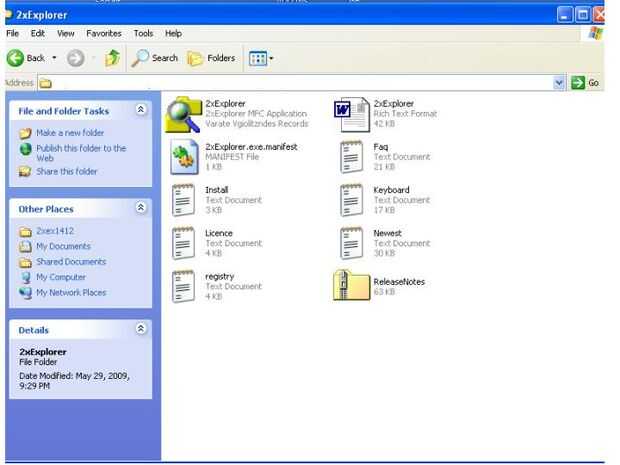Image resolution: width=620 pixels, height=465 pixels.
Task: Select the 2xExplorer Rich Text Format icon
Action: pos(352,114)
